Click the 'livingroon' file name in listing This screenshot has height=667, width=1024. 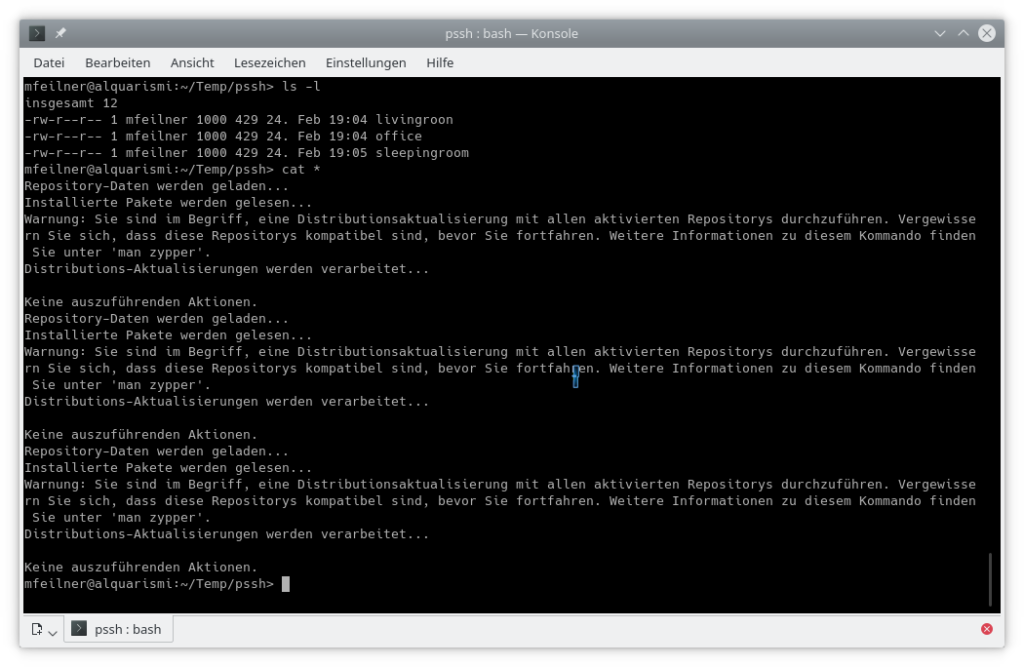click(x=414, y=120)
